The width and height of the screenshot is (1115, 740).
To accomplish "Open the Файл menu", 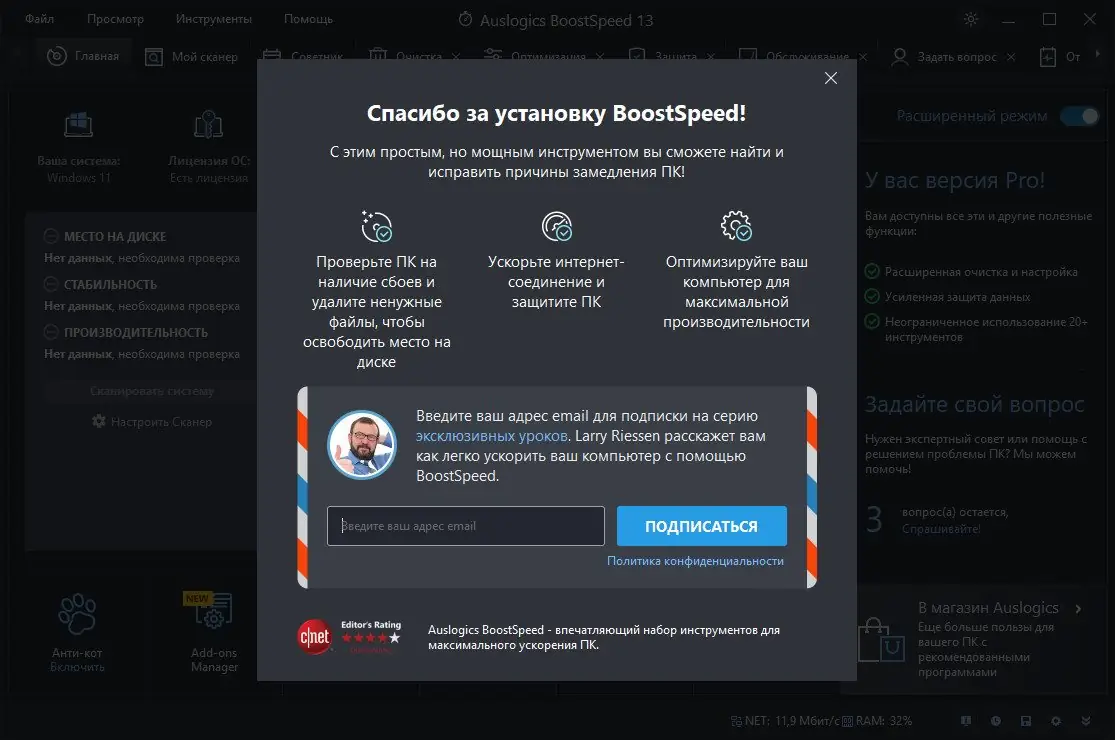I will tap(40, 19).
